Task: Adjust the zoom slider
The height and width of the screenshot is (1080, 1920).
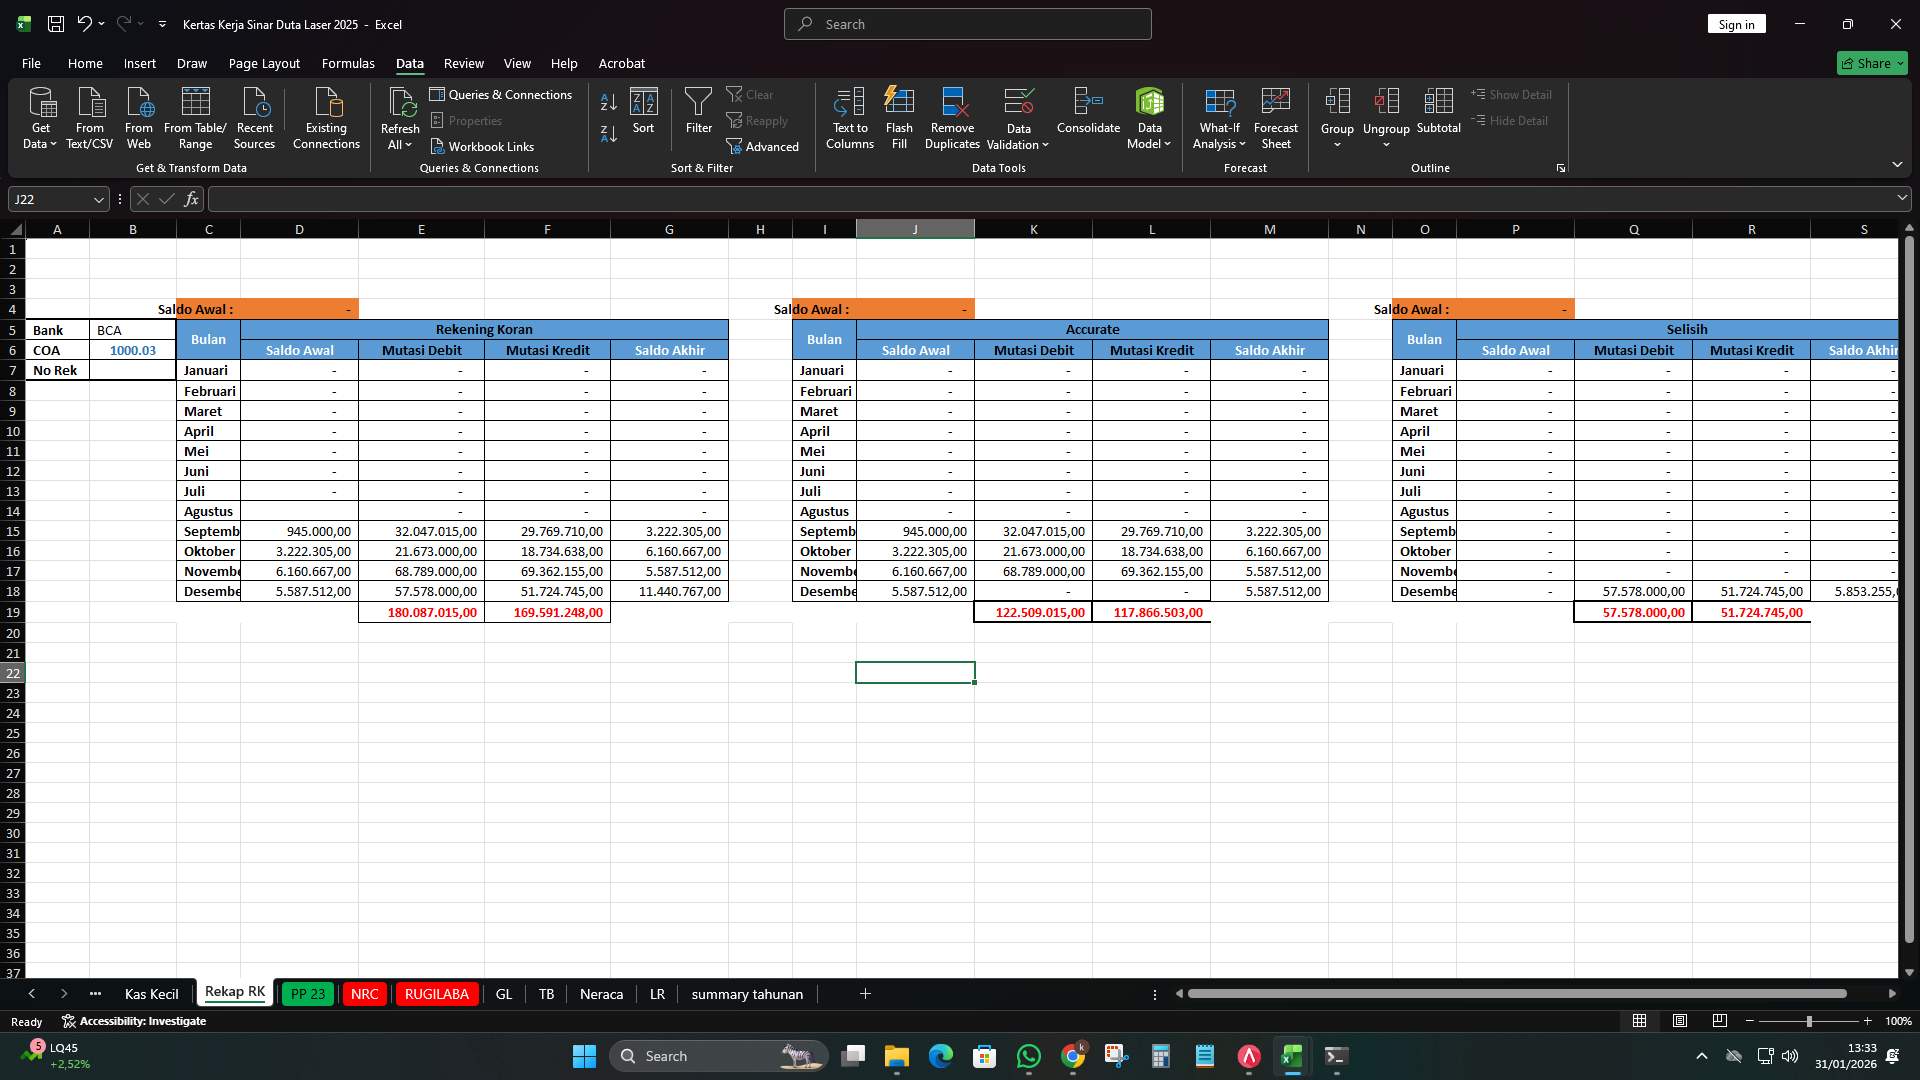Action: 1810,1021
